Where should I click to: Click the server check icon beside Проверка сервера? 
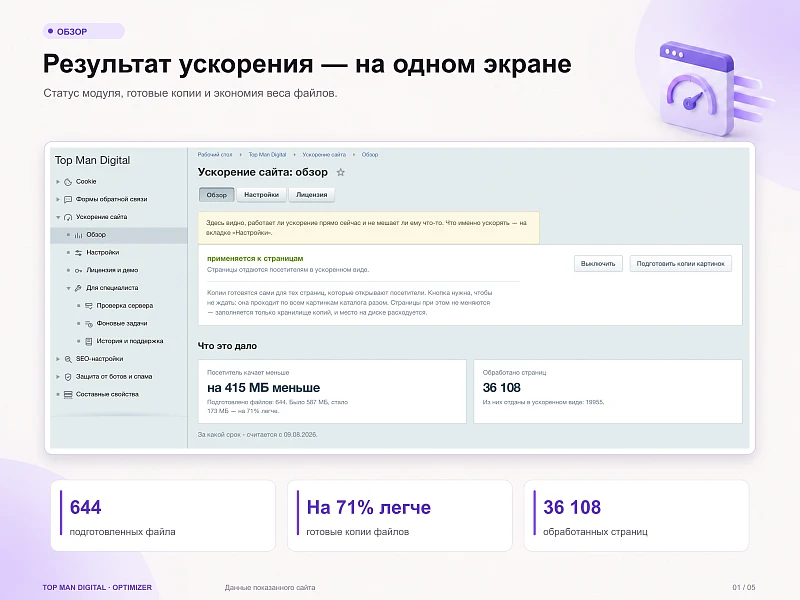(88, 306)
